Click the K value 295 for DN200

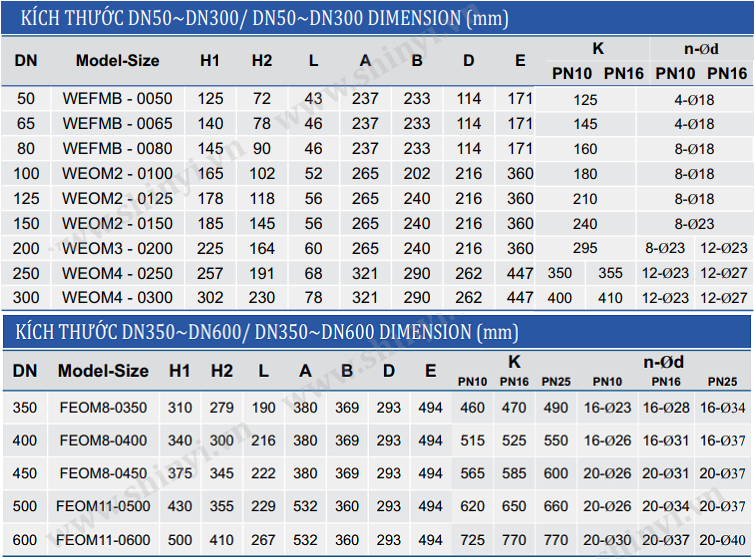tap(585, 248)
